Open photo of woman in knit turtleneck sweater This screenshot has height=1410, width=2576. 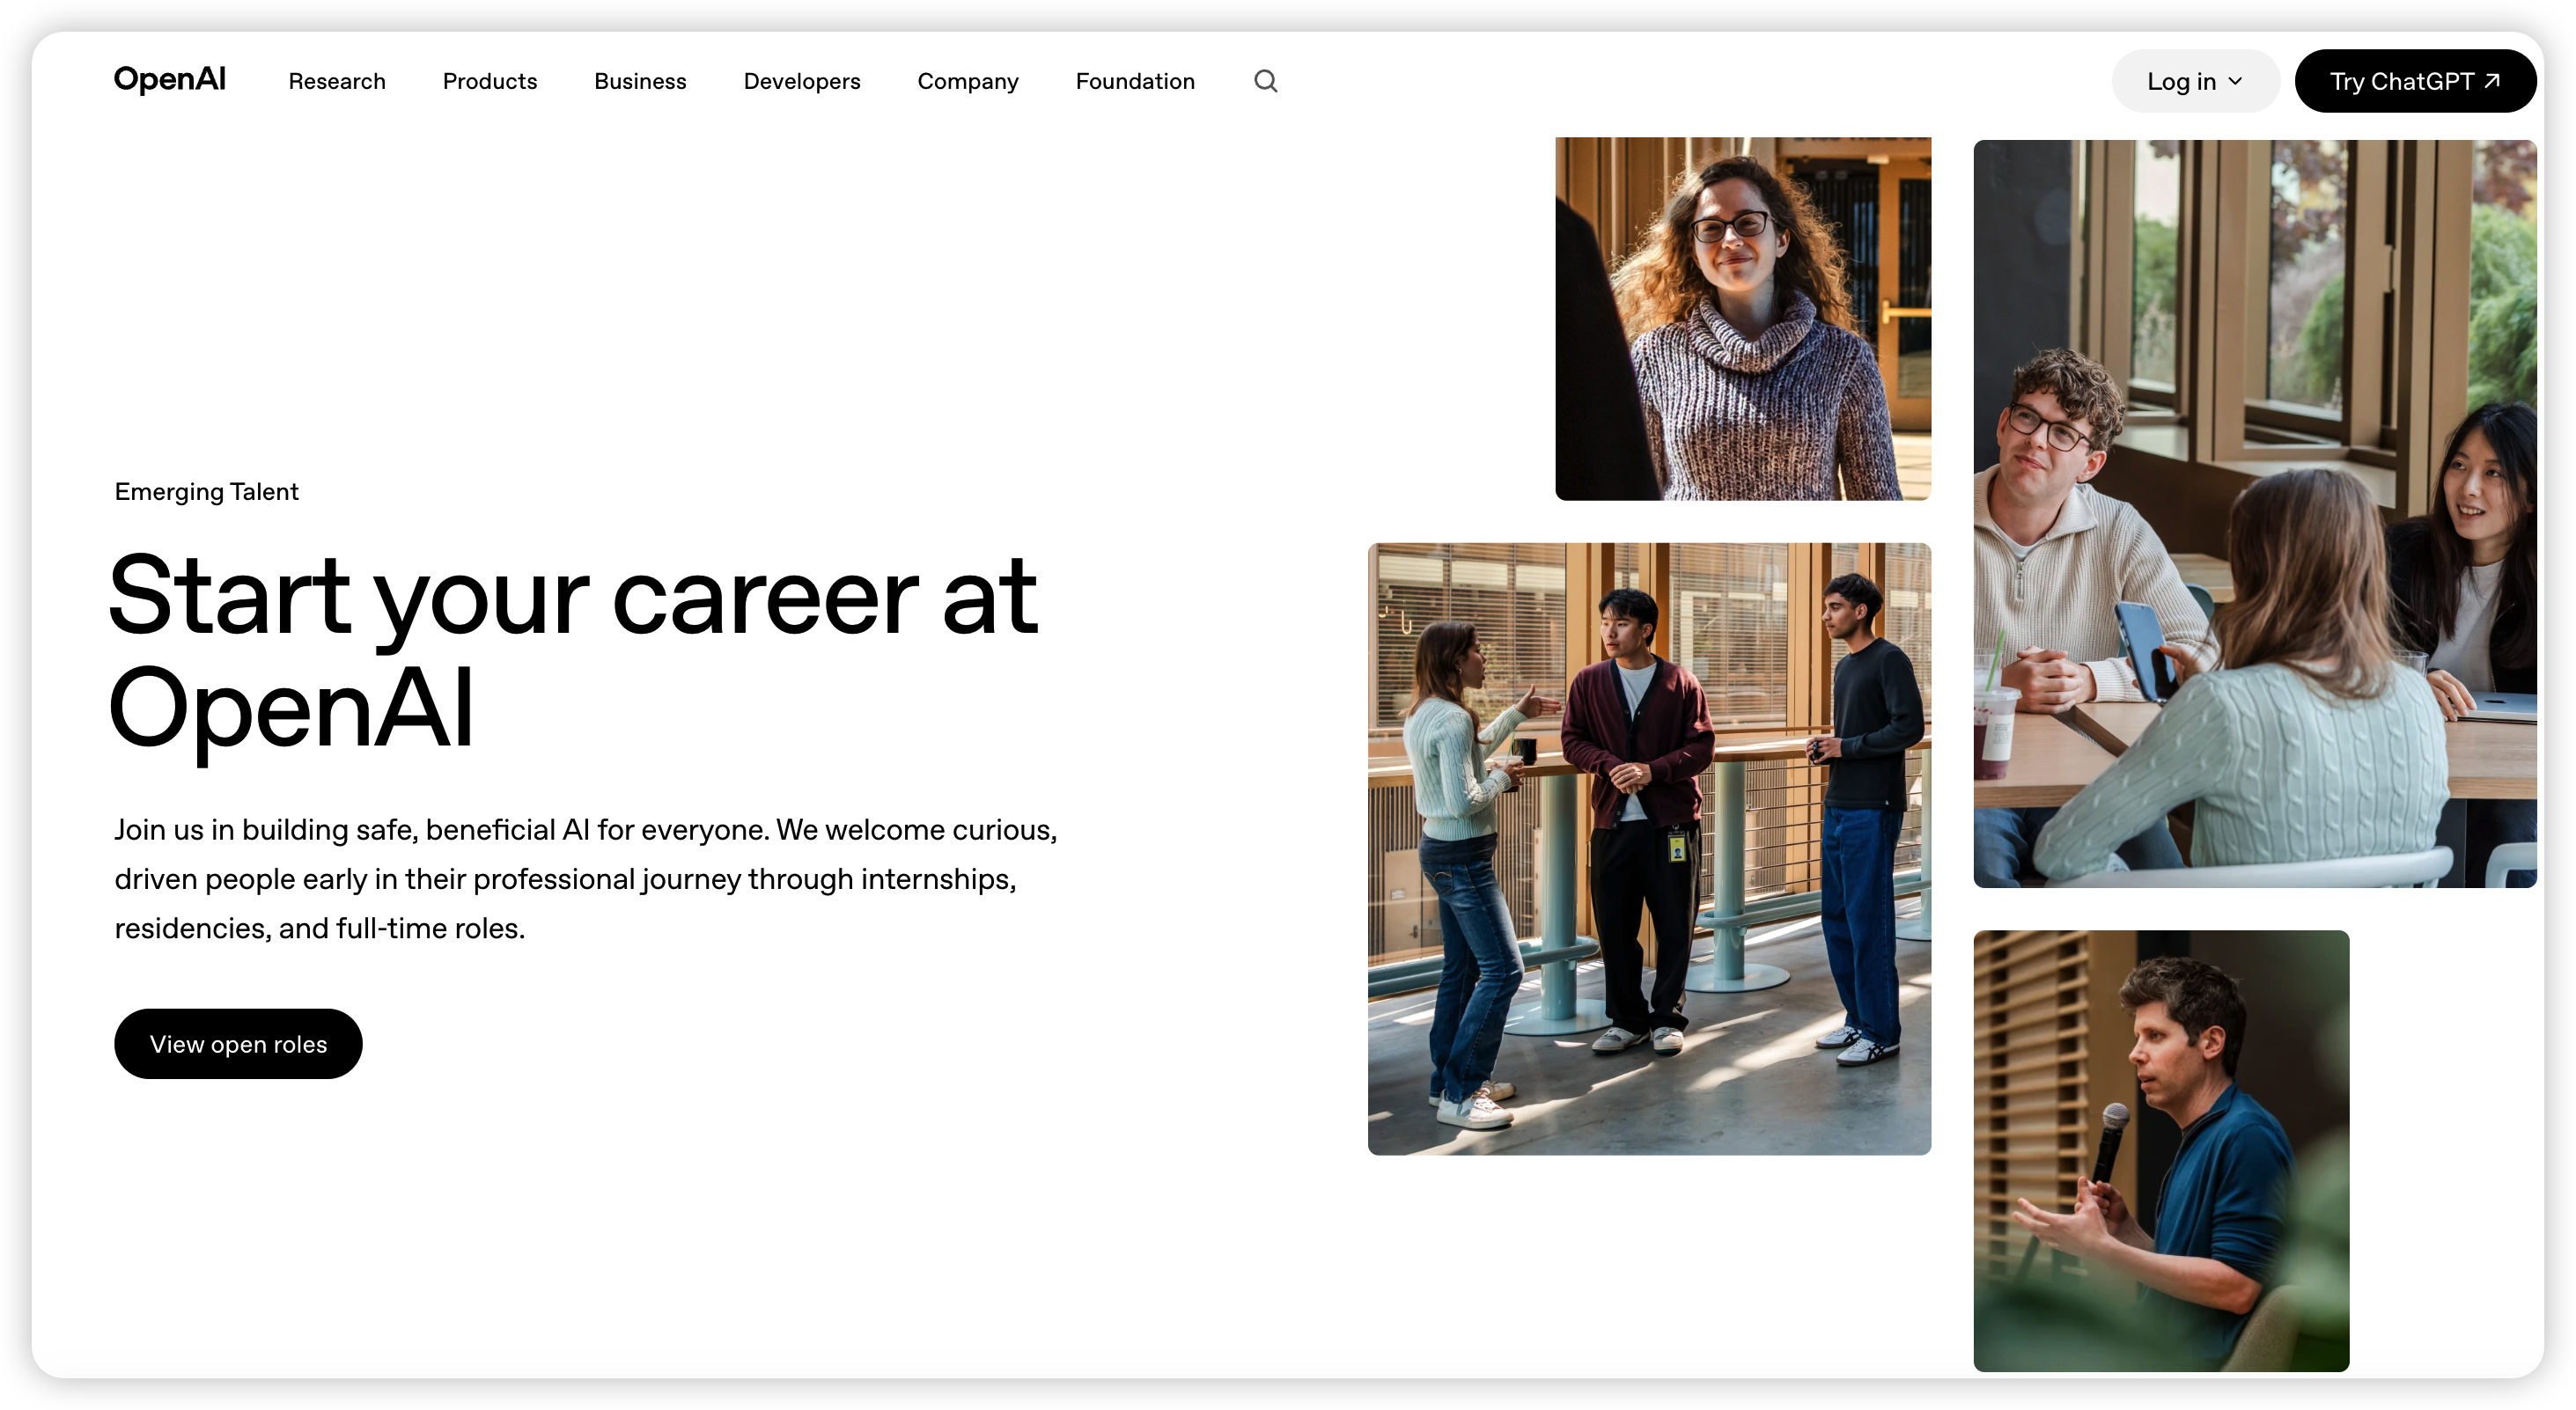[1743, 319]
